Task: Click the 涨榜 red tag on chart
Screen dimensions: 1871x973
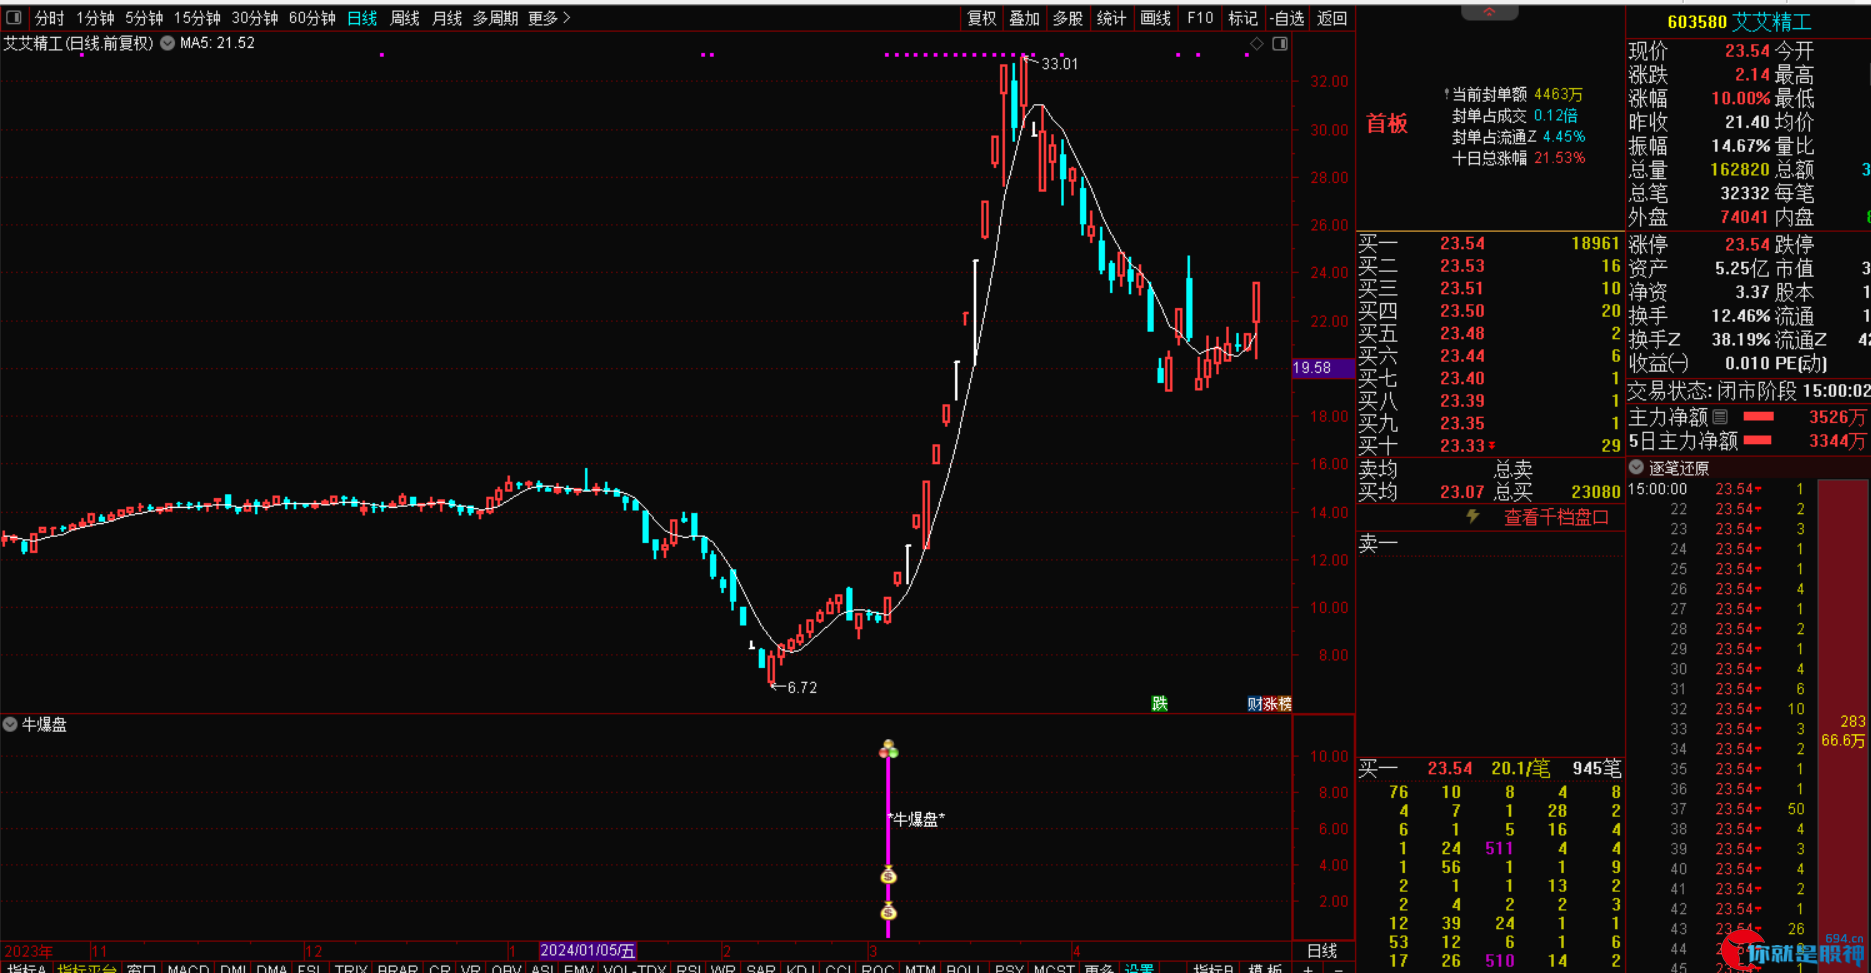Action: pyautogui.click(x=1277, y=704)
